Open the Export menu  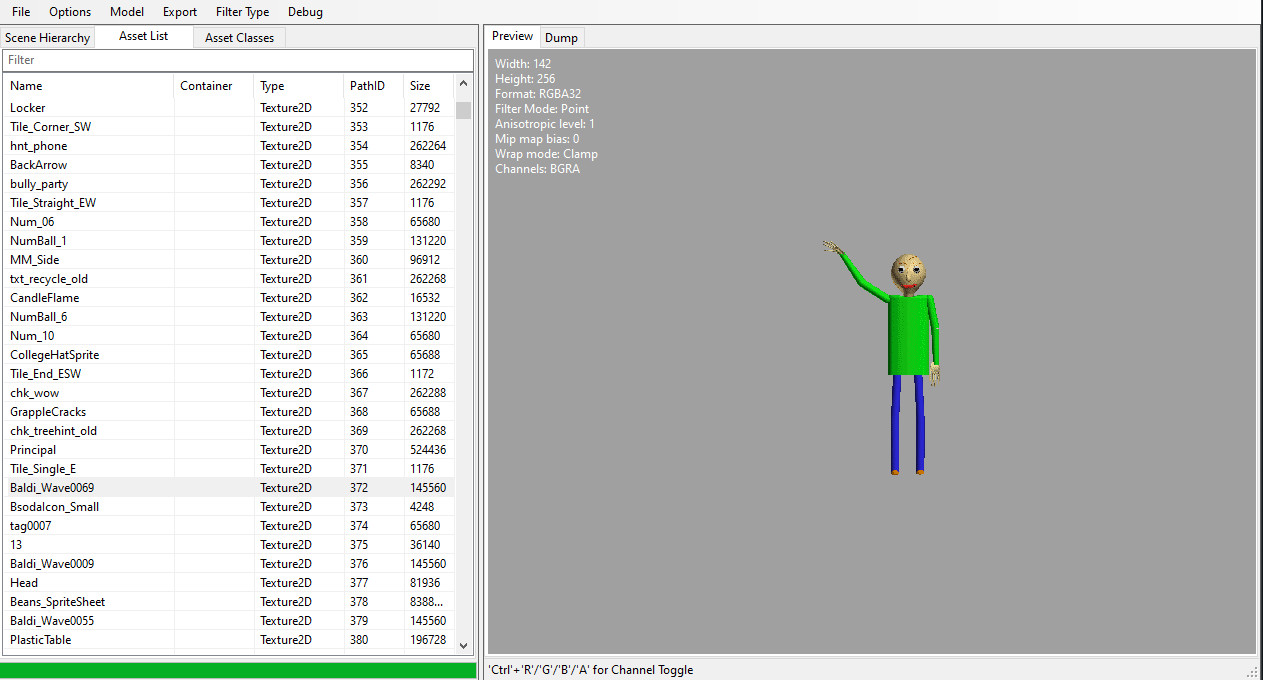coord(180,12)
